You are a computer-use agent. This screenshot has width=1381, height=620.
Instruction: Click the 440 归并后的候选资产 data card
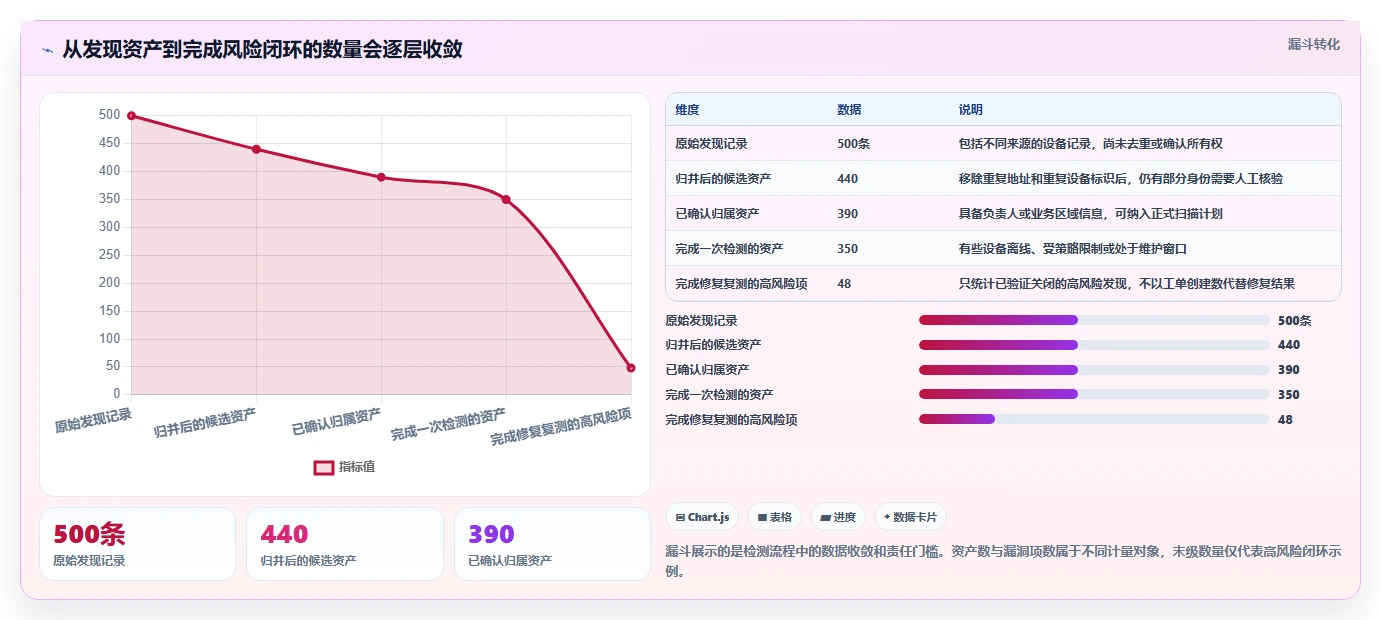pyautogui.click(x=344, y=544)
